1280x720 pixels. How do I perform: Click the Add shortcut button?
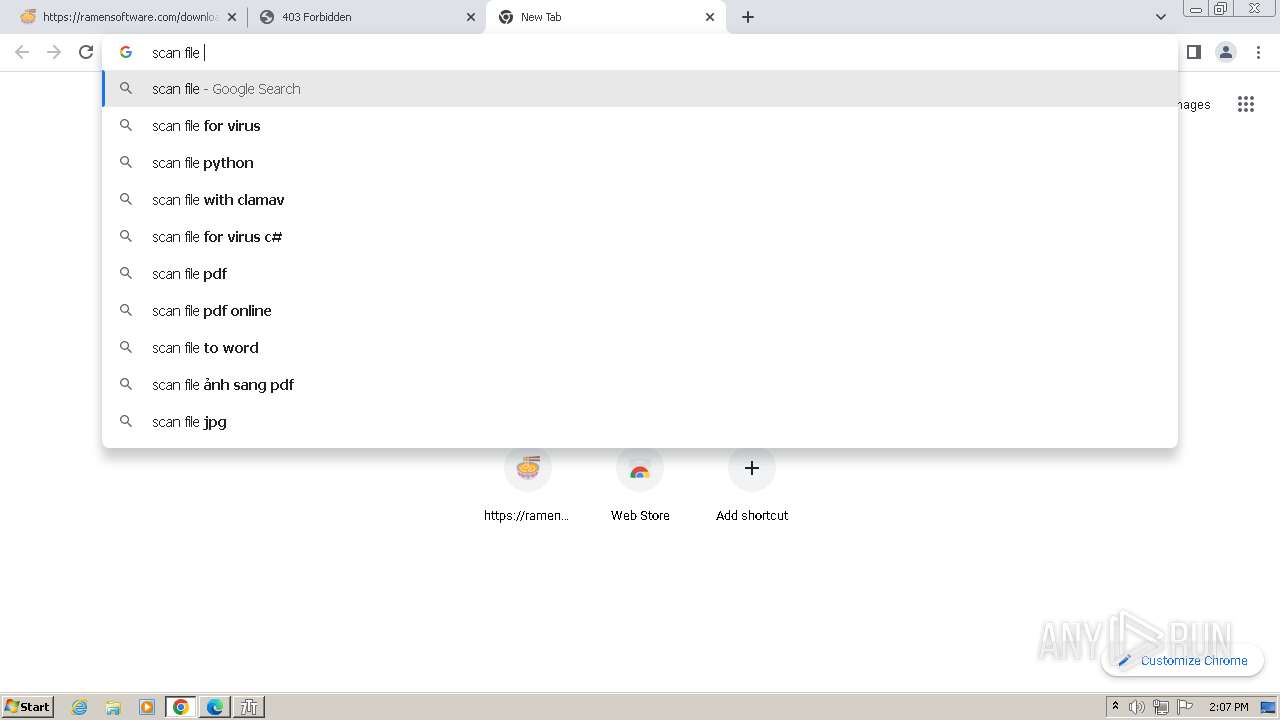pyautogui.click(x=752, y=485)
